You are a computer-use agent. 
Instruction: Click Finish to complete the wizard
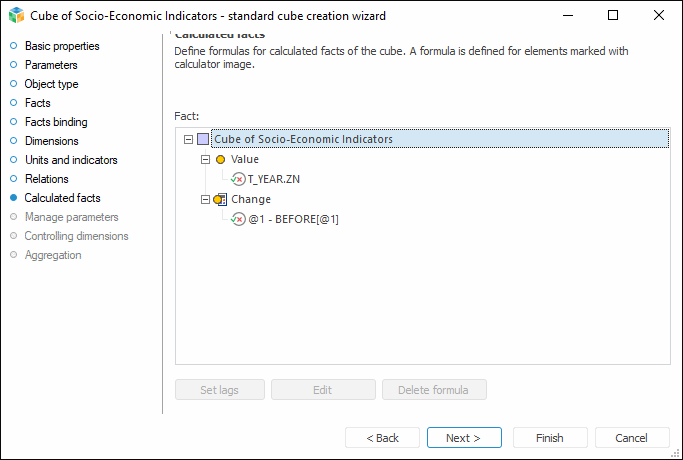(549, 438)
